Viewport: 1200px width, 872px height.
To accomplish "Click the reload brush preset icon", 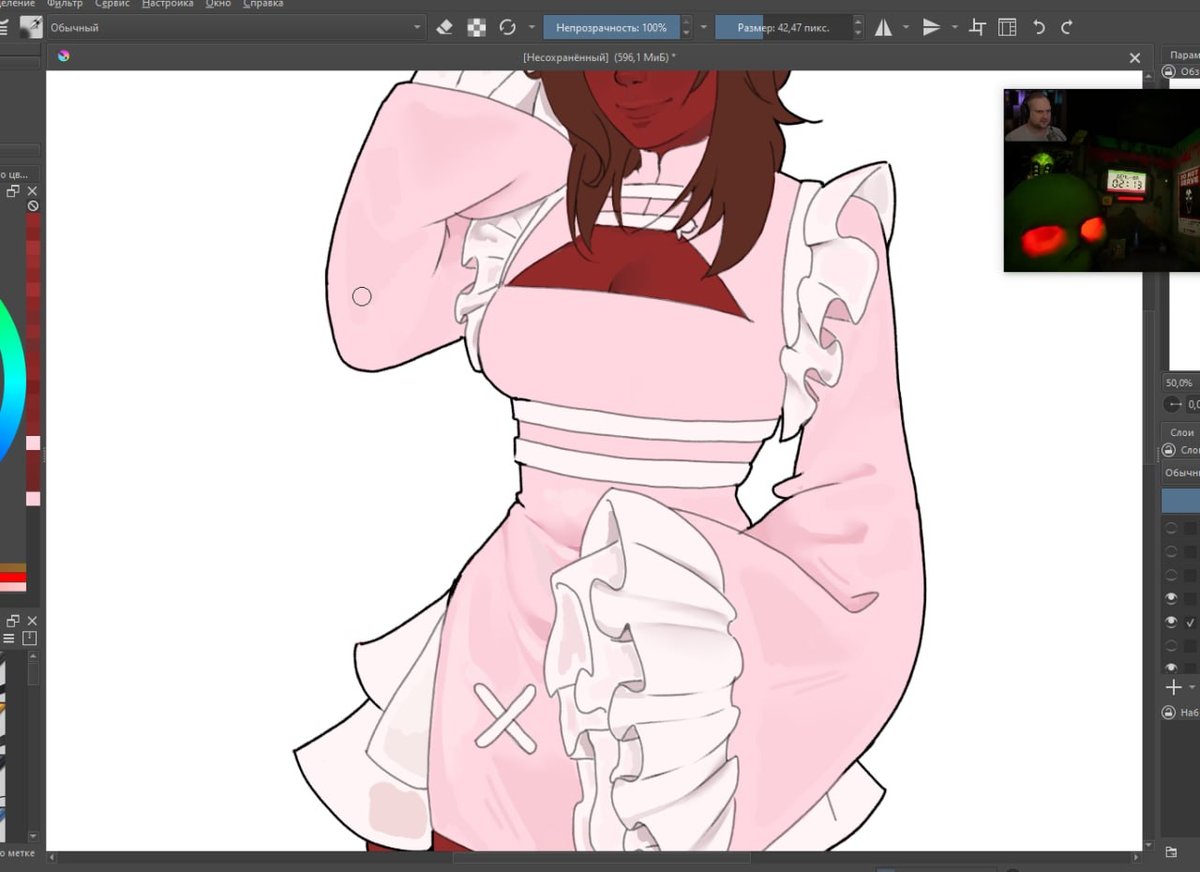I will coord(508,27).
